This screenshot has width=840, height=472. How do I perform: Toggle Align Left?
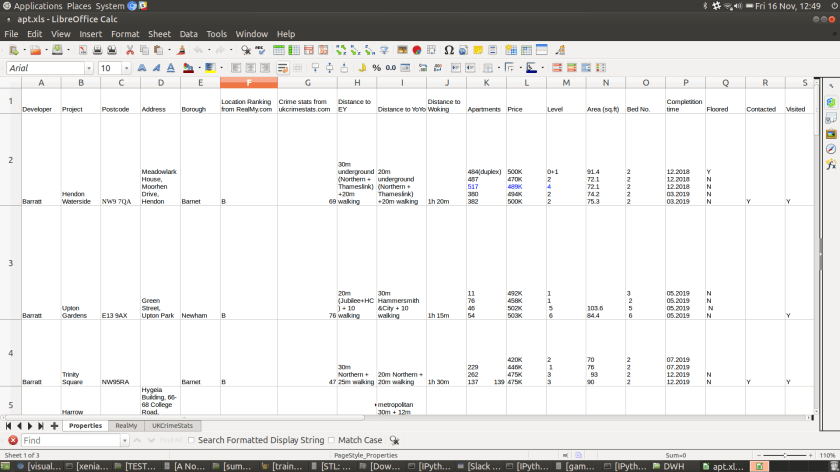[x=236, y=68]
